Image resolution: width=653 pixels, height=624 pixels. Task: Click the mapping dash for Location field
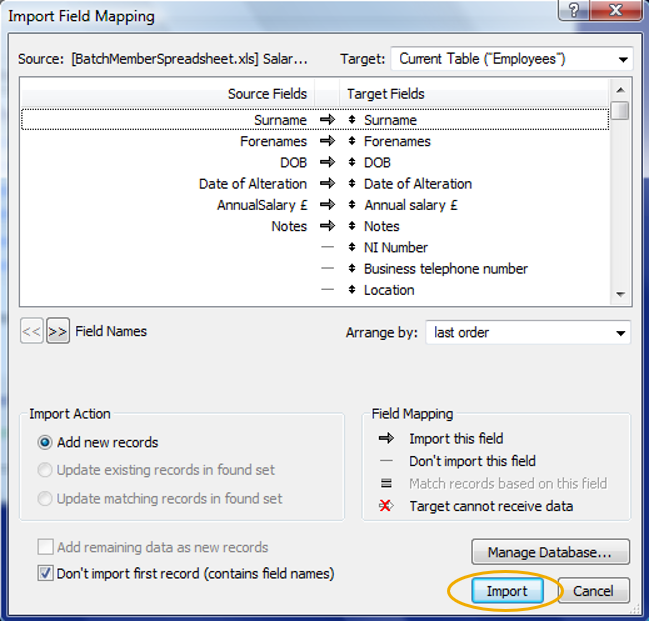point(327,290)
